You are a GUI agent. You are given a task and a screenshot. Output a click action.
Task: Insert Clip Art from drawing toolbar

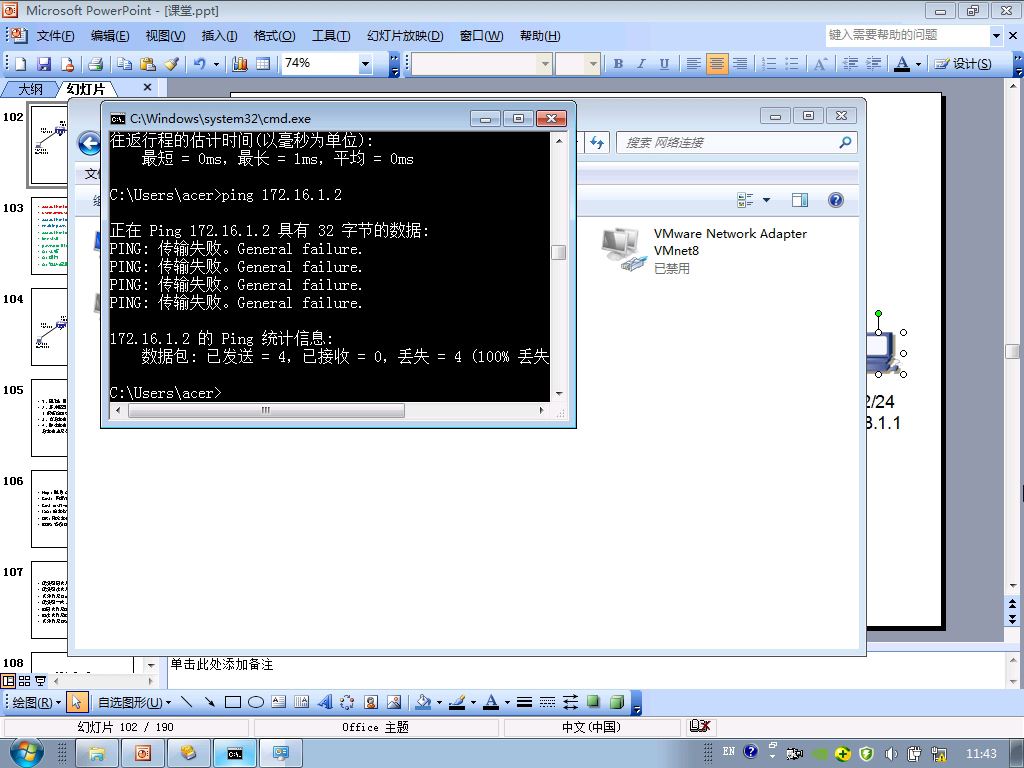tap(370, 702)
